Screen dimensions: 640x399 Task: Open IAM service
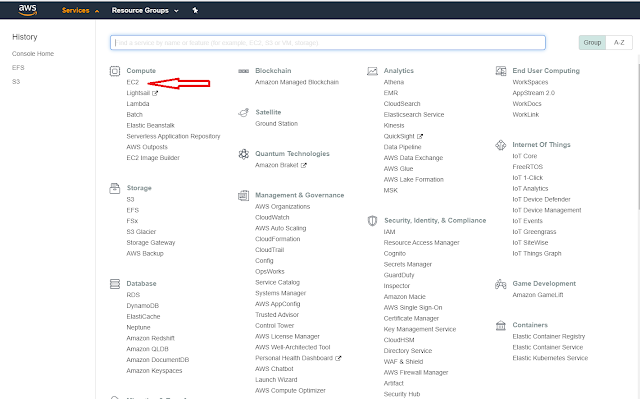tap(389, 232)
